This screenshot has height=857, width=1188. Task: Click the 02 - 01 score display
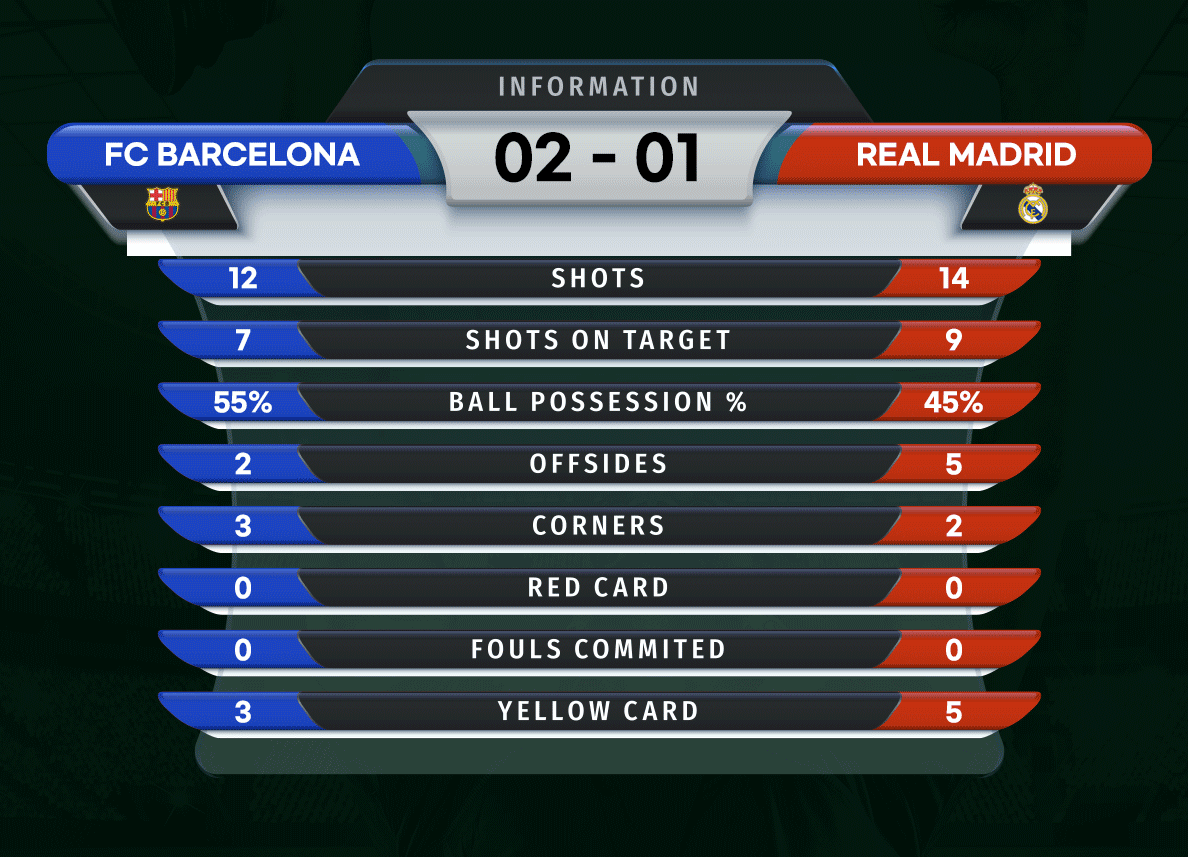tap(598, 158)
